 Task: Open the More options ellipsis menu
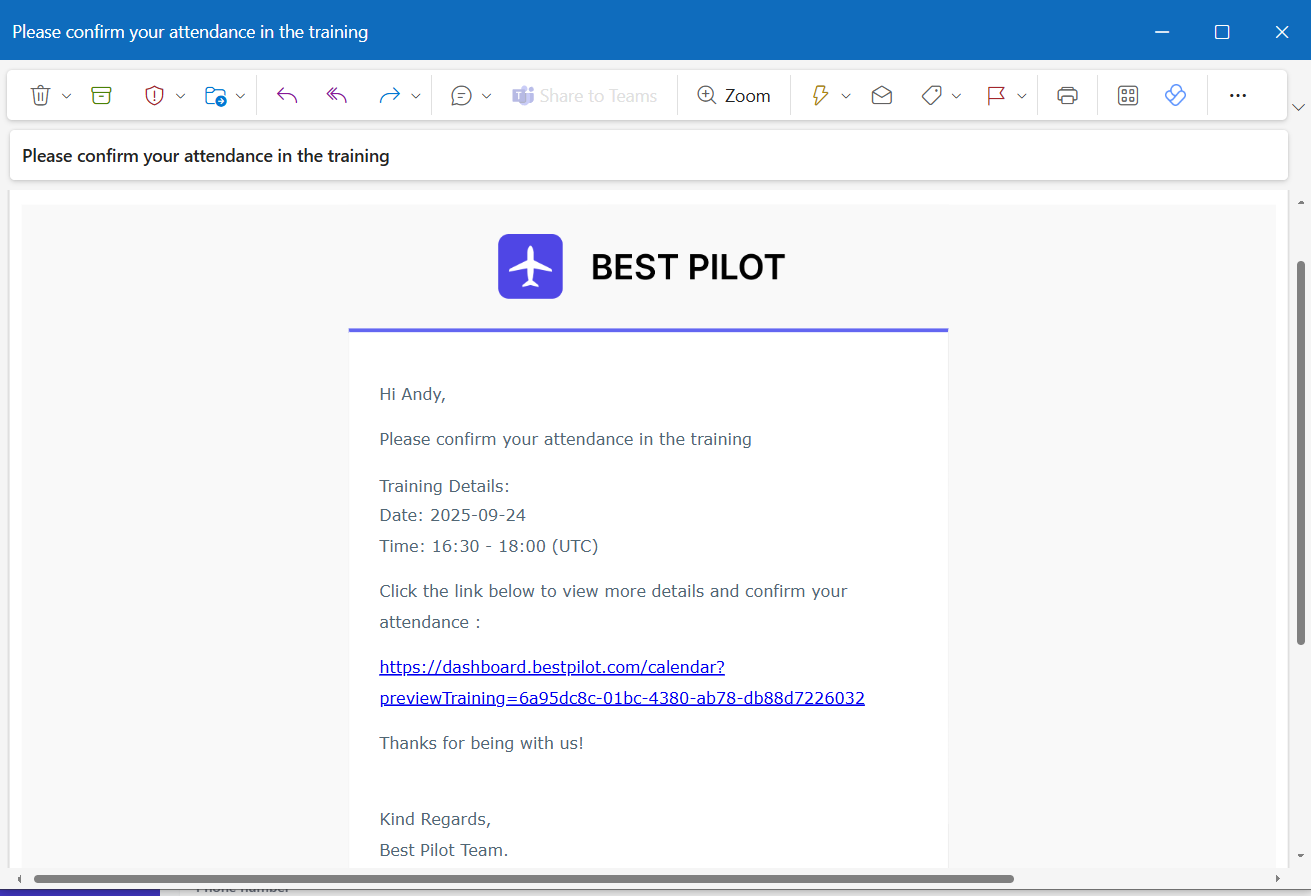(1237, 96)
